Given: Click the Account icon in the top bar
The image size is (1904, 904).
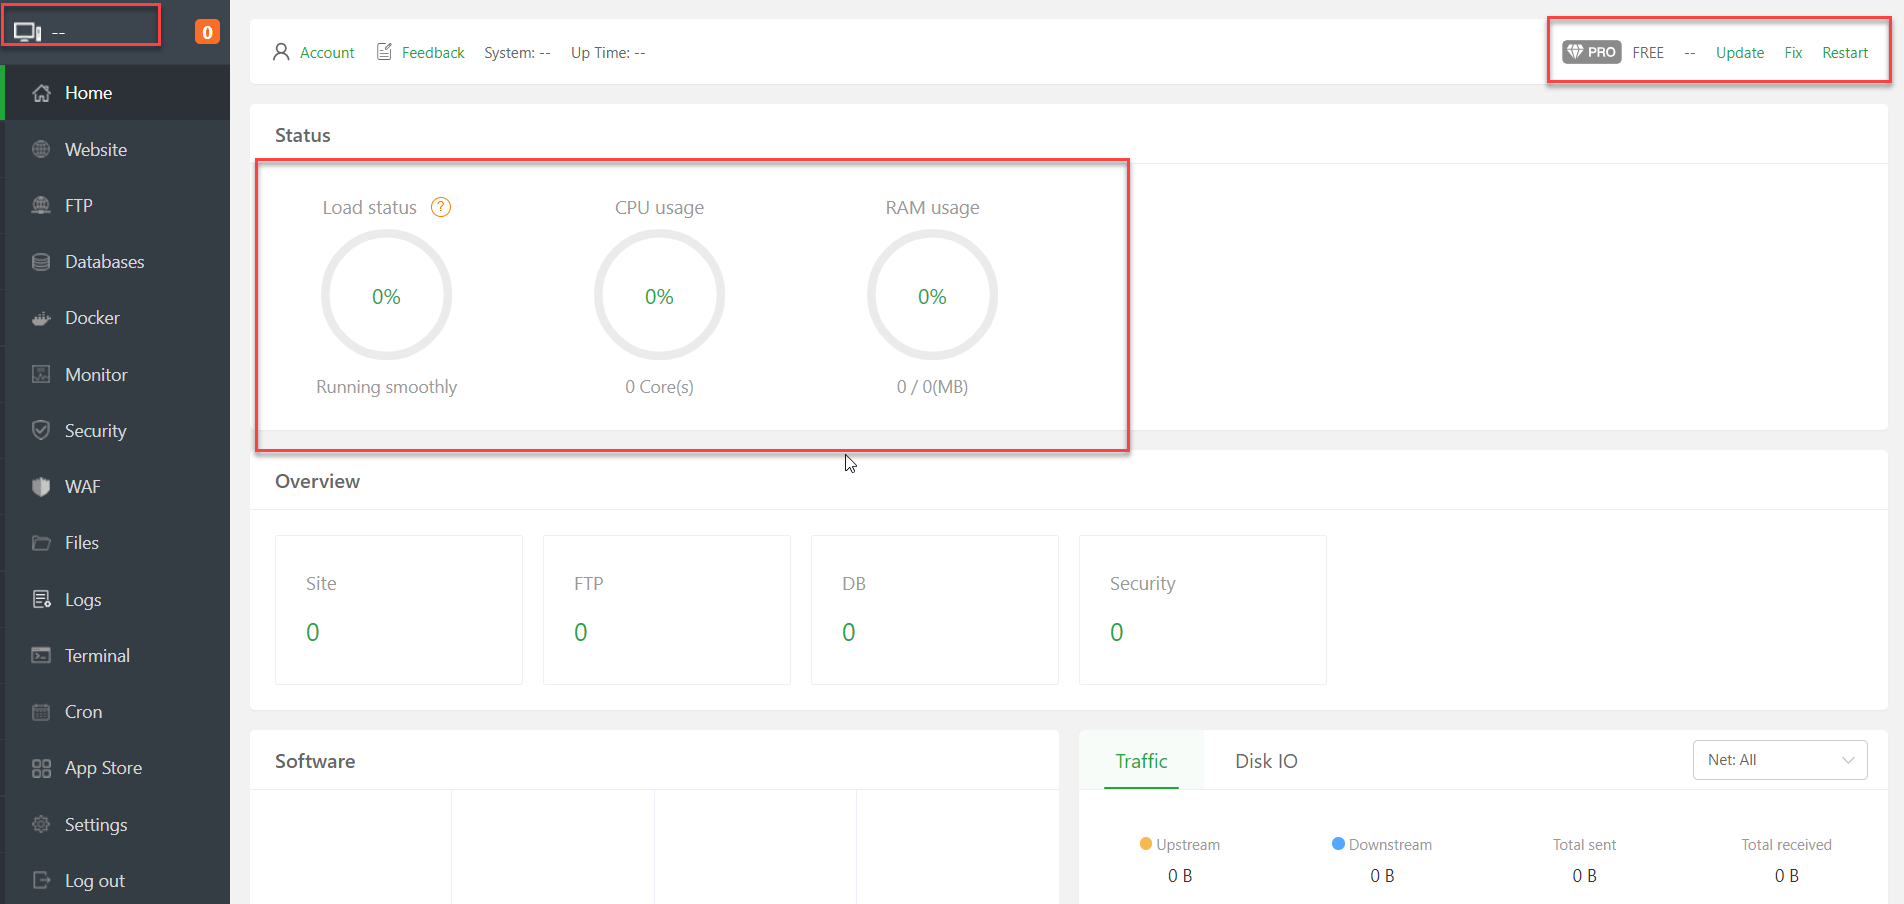Looking at the screenshot, I should pyautogui.click(x=281, y=52).
